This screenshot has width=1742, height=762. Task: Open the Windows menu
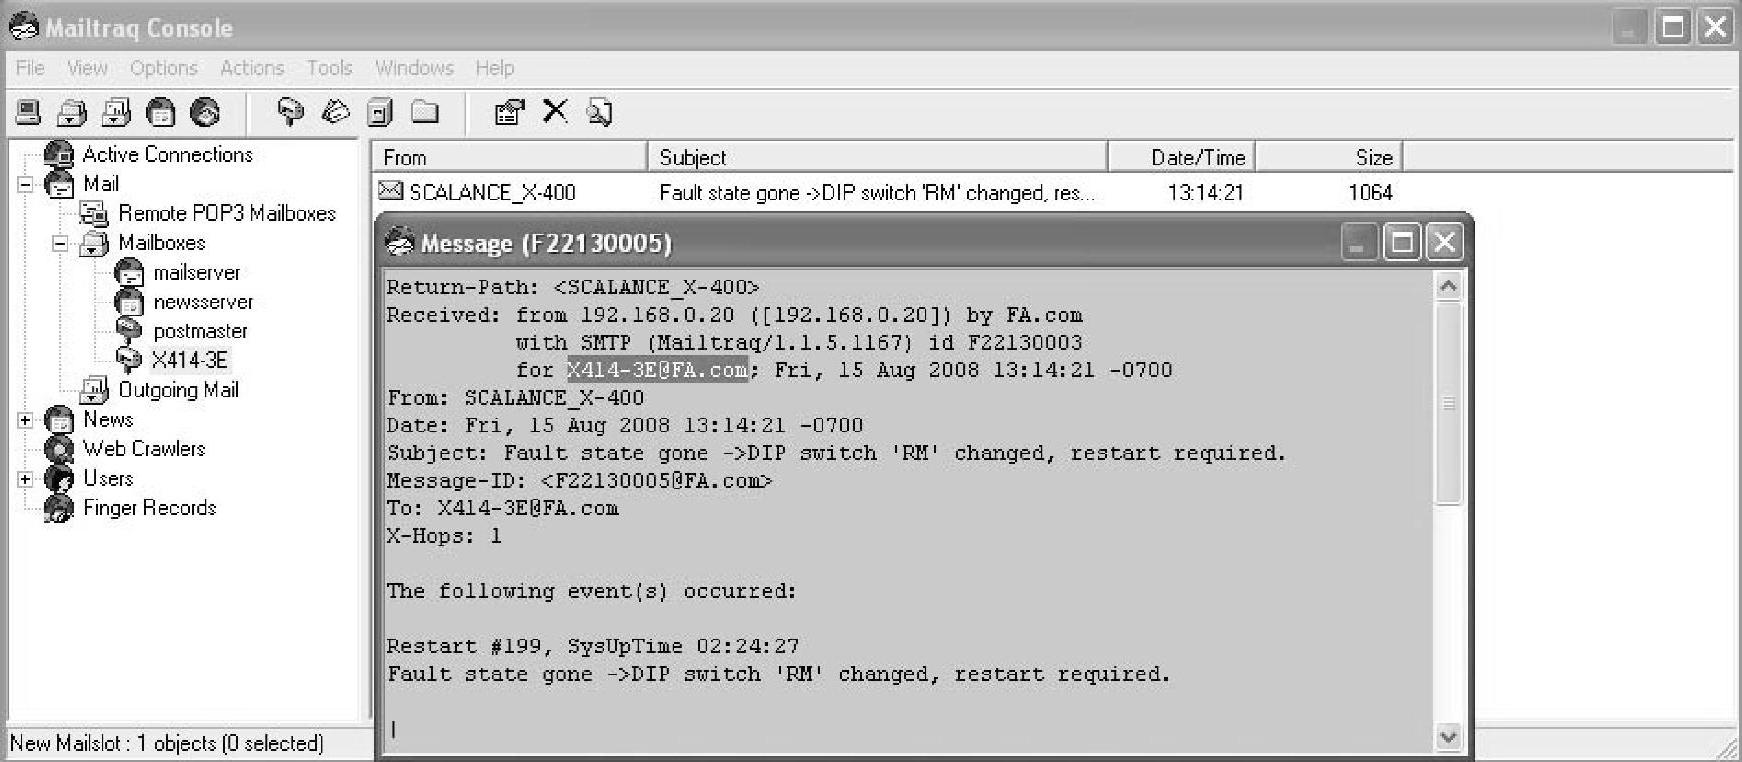point(414,68)
